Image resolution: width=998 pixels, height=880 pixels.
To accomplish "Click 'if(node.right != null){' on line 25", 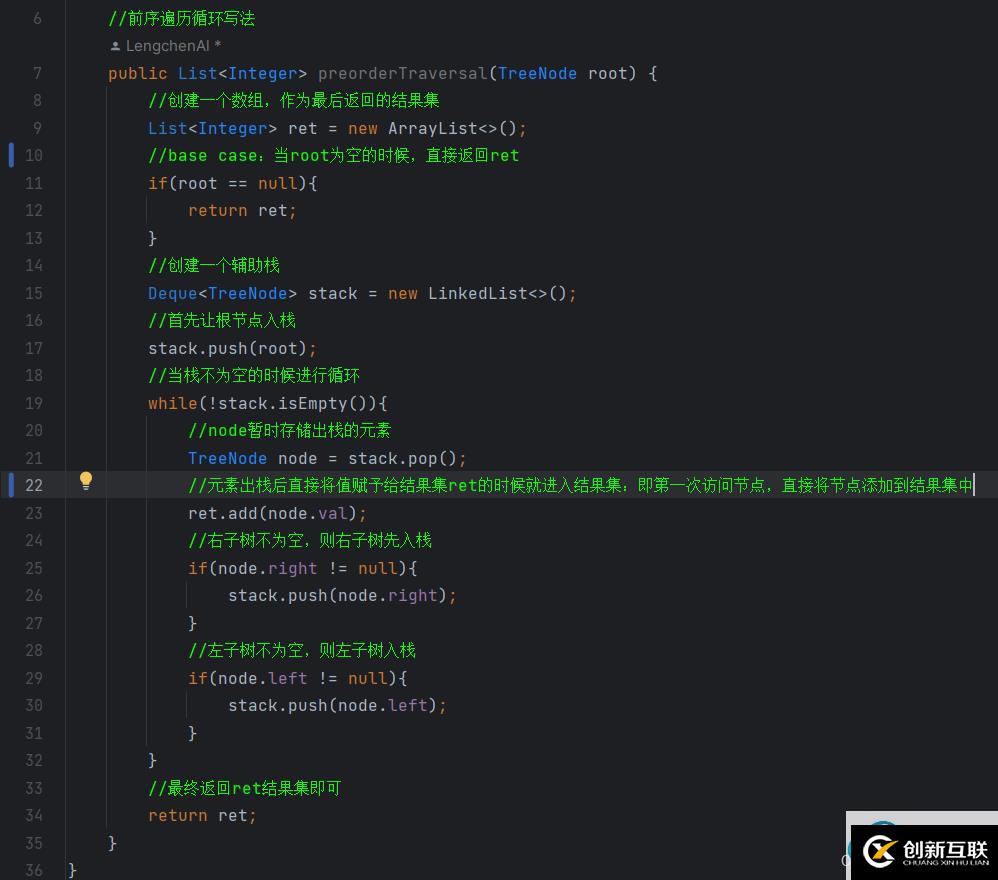I will tap(303, 568).
